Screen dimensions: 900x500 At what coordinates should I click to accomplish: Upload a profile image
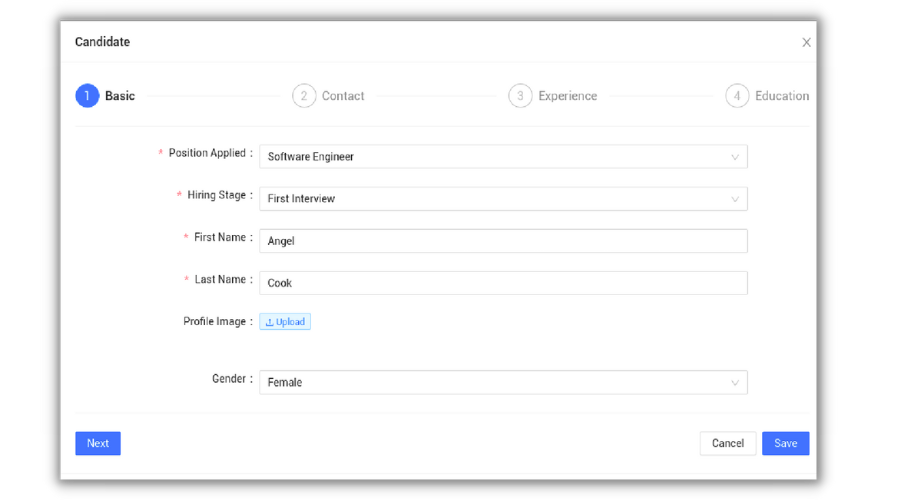tap(285, 322)
